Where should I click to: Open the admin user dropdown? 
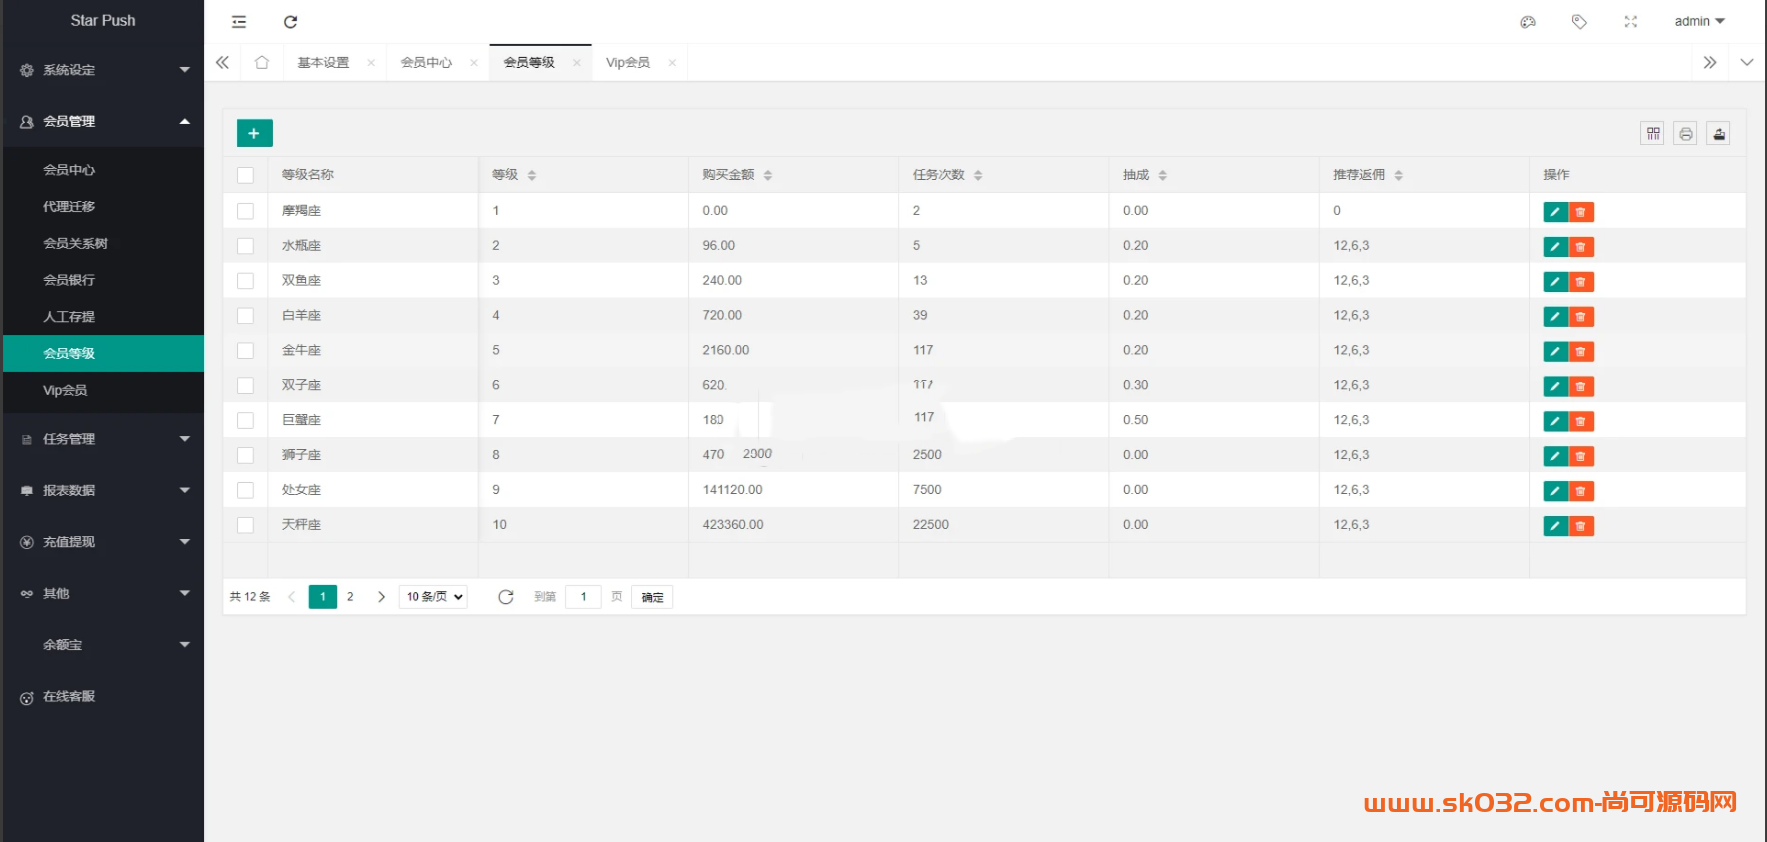pyautogui.click(x=1699, y=21)
